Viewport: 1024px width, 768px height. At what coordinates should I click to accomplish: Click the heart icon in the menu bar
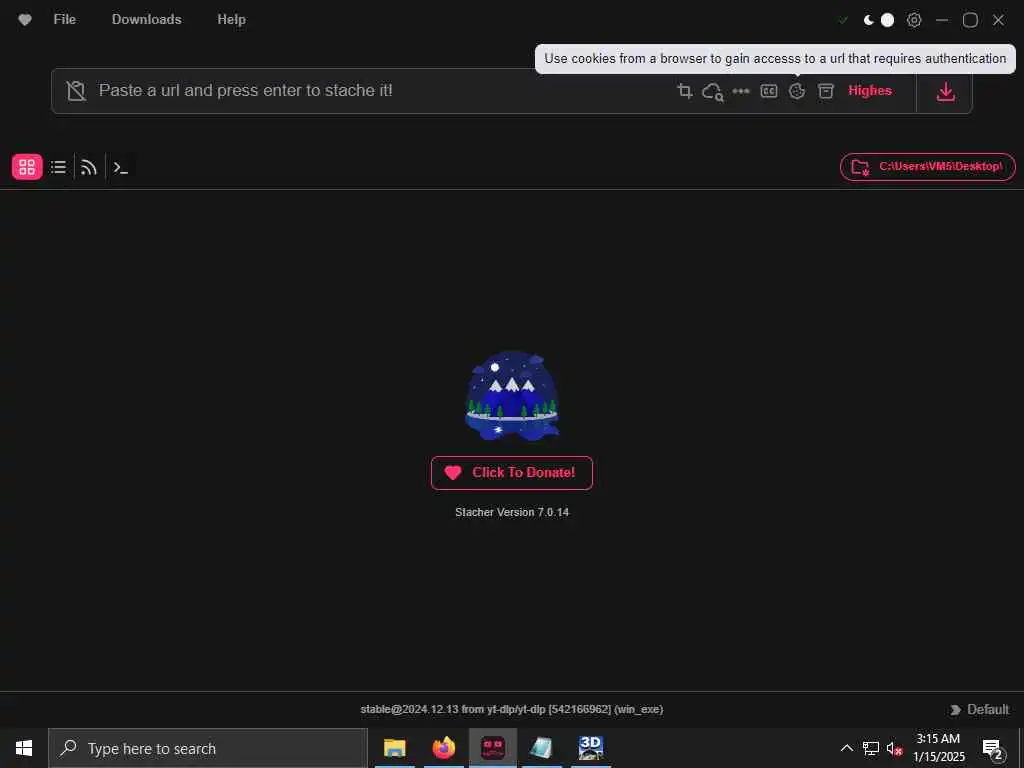point(25,20)
